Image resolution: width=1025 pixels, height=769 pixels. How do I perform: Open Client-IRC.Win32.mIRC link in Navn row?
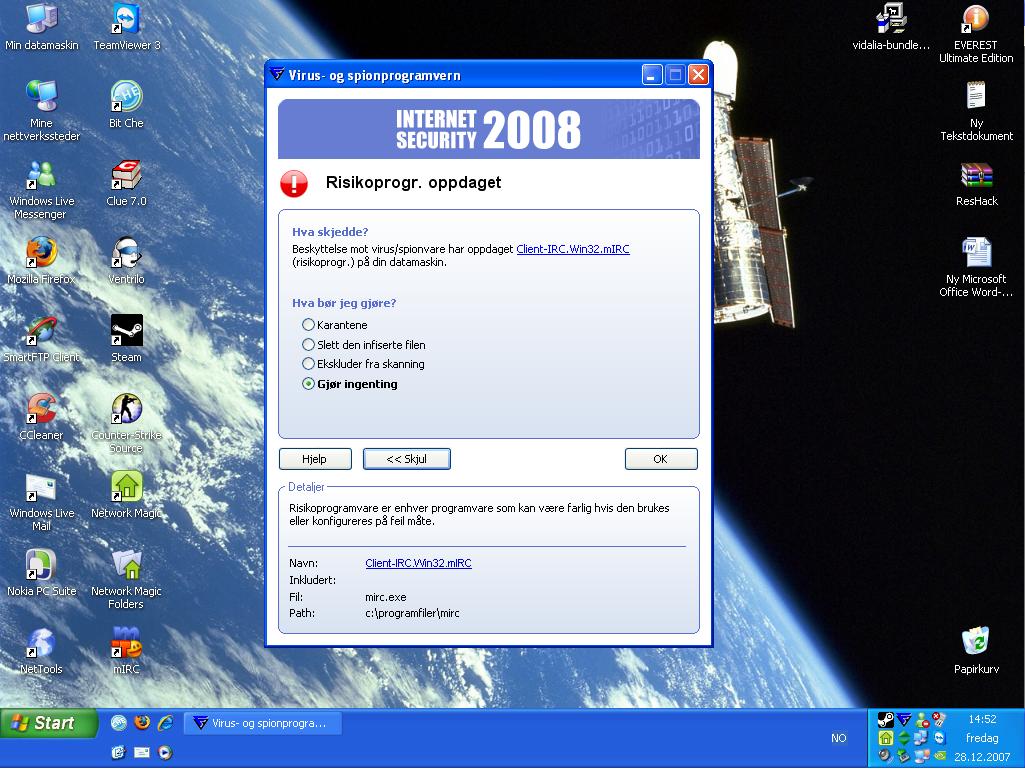point(418,563)
